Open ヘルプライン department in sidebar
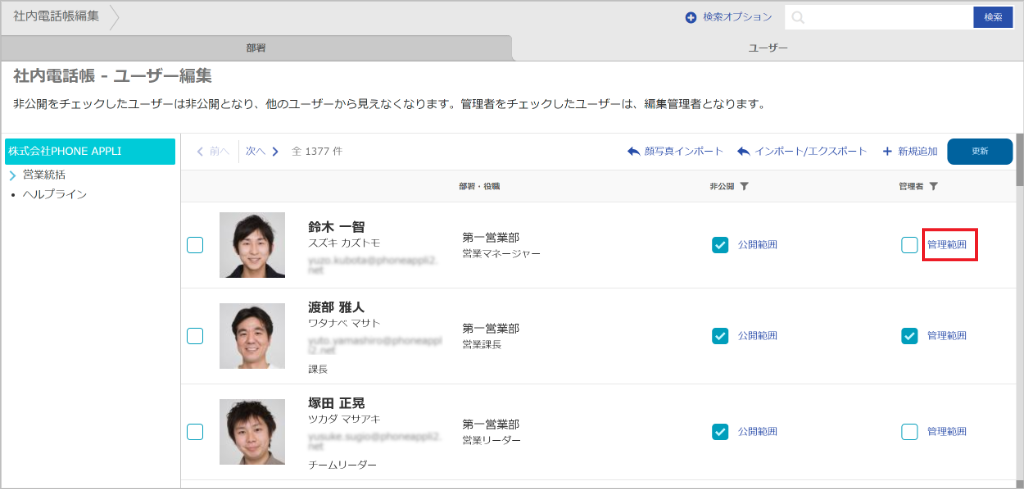The height and width of the screenshot is (489, 1024). coord(54,194)
